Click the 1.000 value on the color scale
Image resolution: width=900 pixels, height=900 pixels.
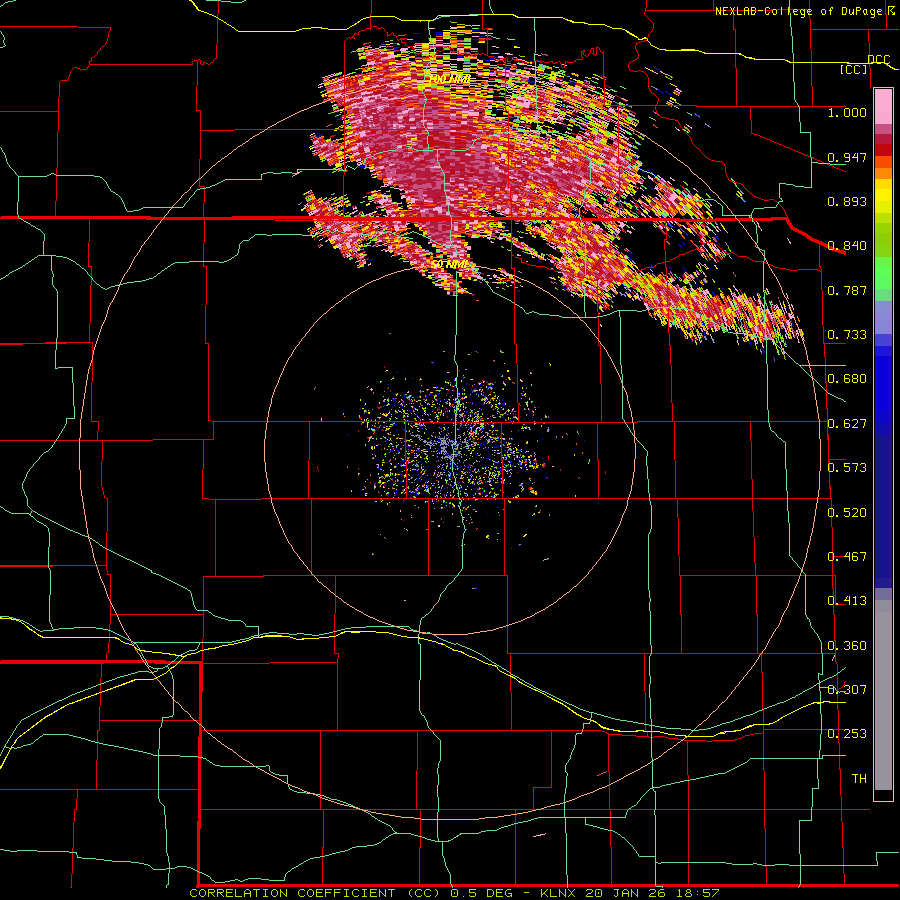[847, 112]
